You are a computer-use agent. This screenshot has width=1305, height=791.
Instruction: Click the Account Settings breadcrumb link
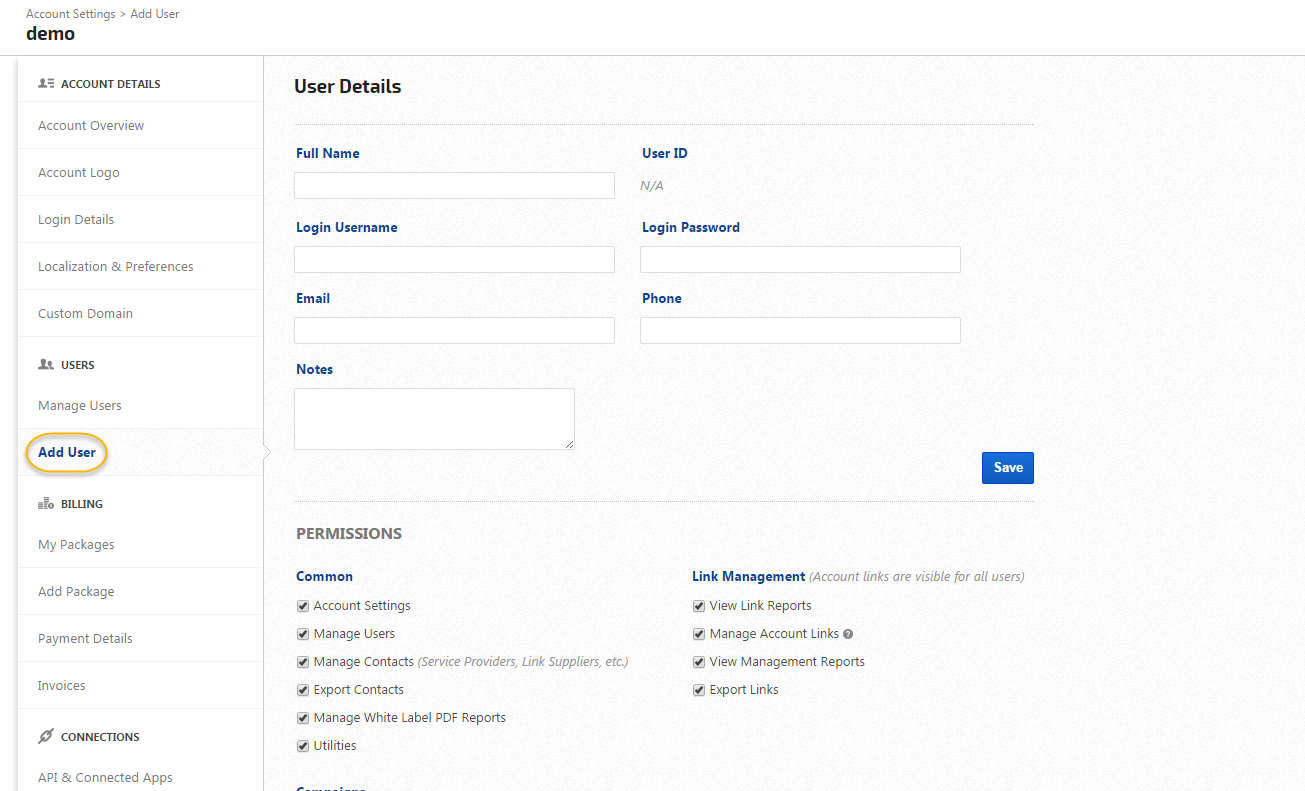pos(71,14)
